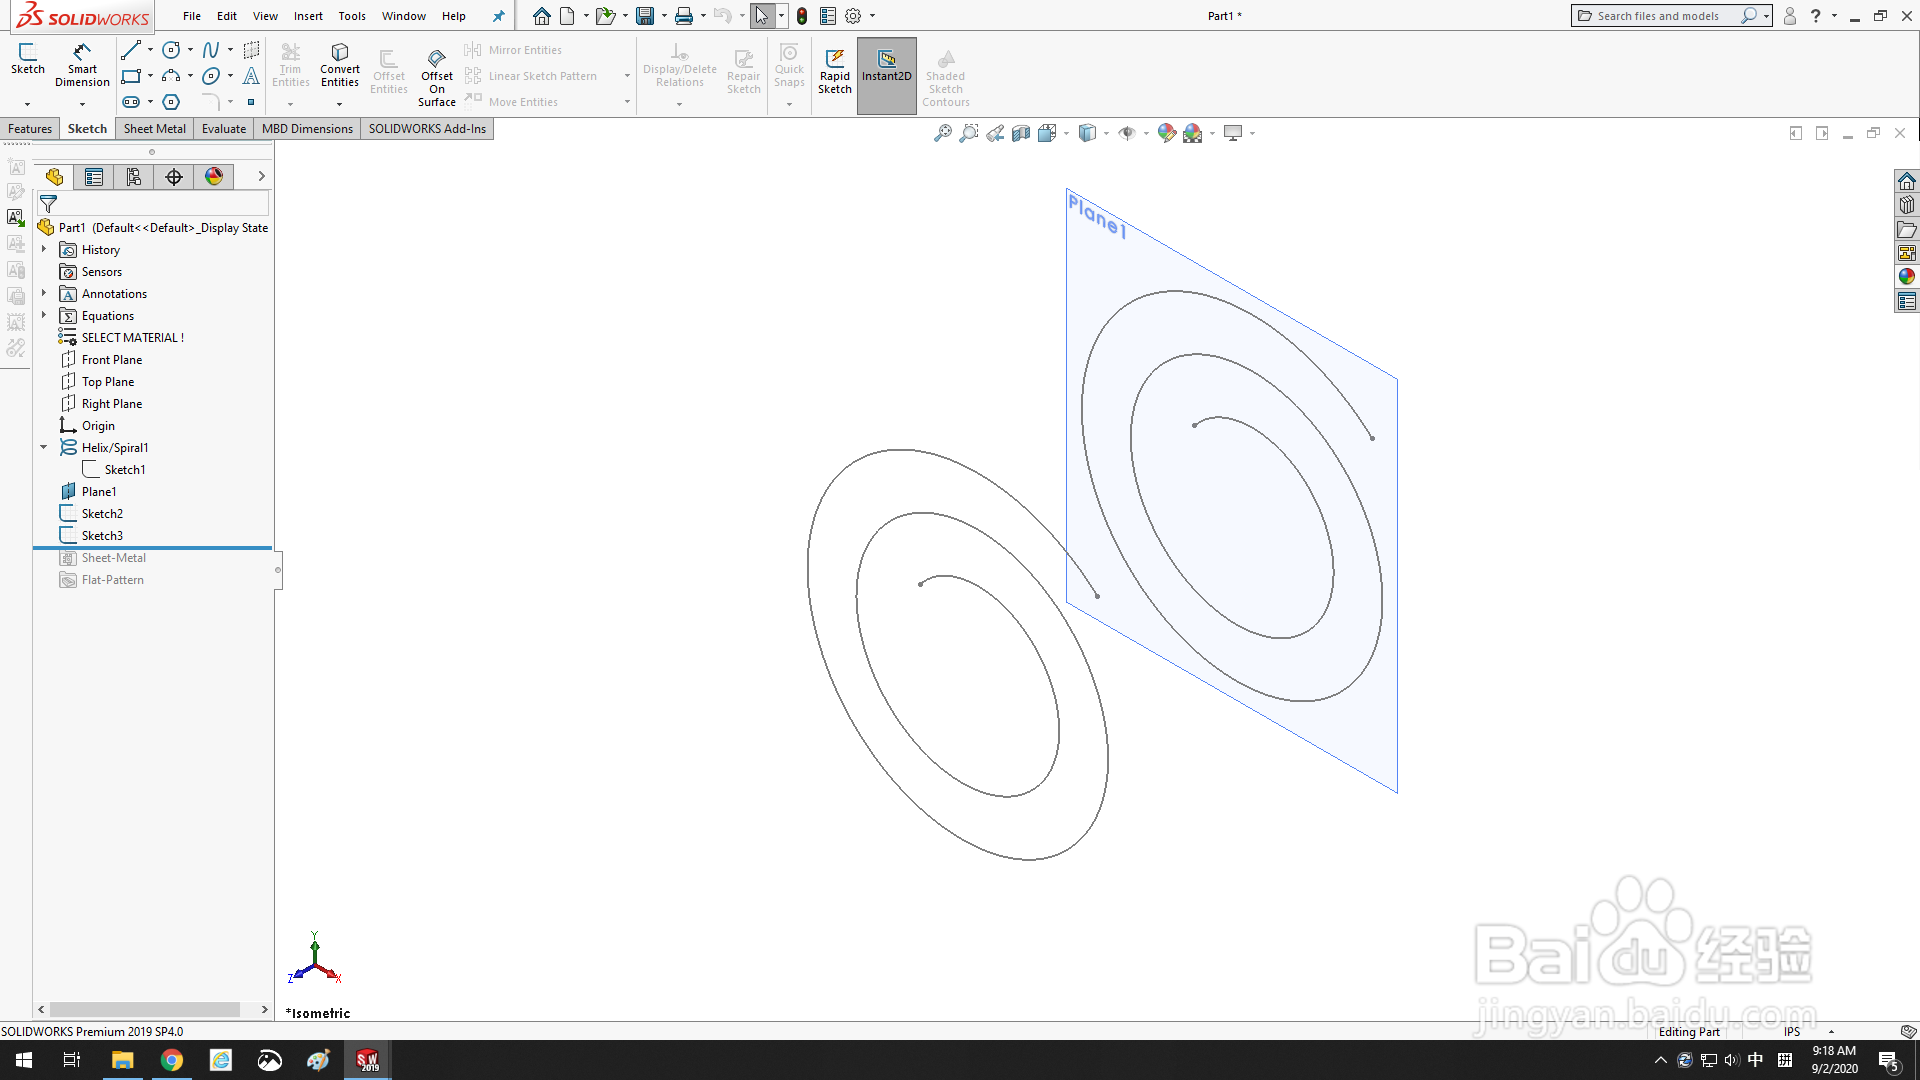Collapse the Helix/Spiral1 feature
The image size is (1920, 1080).
(43, 447)
